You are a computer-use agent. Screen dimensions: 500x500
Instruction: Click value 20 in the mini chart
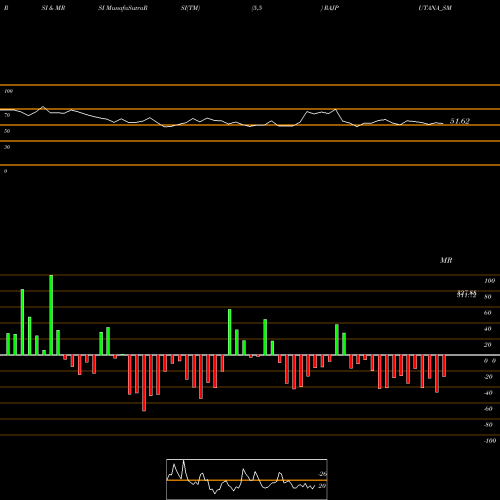[322, 486]
